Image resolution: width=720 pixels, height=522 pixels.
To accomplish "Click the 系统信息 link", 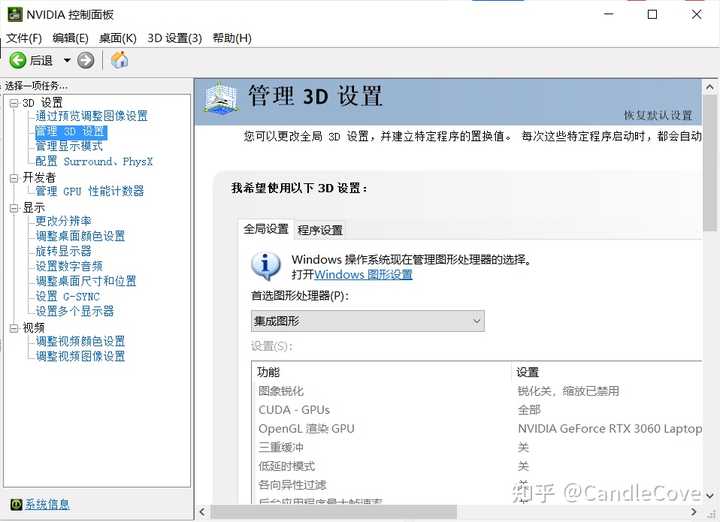I will (47, 504).
